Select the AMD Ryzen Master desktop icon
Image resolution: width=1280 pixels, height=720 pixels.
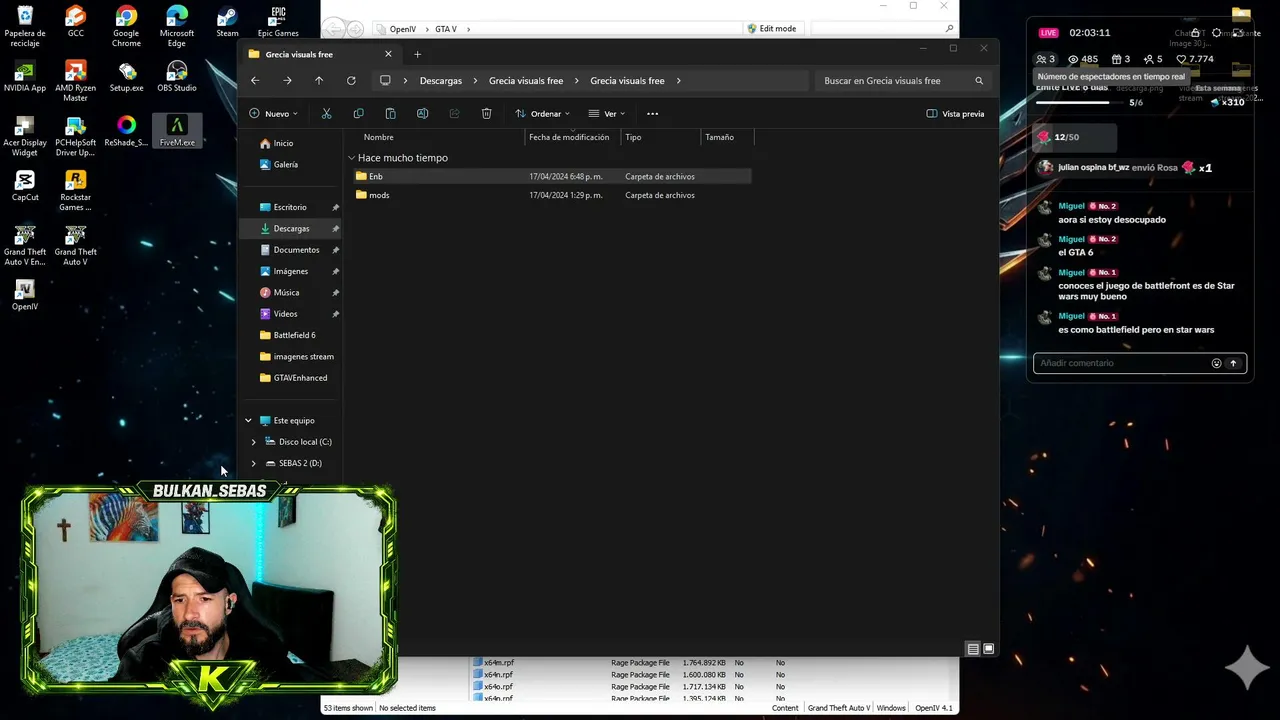point(75,82)
